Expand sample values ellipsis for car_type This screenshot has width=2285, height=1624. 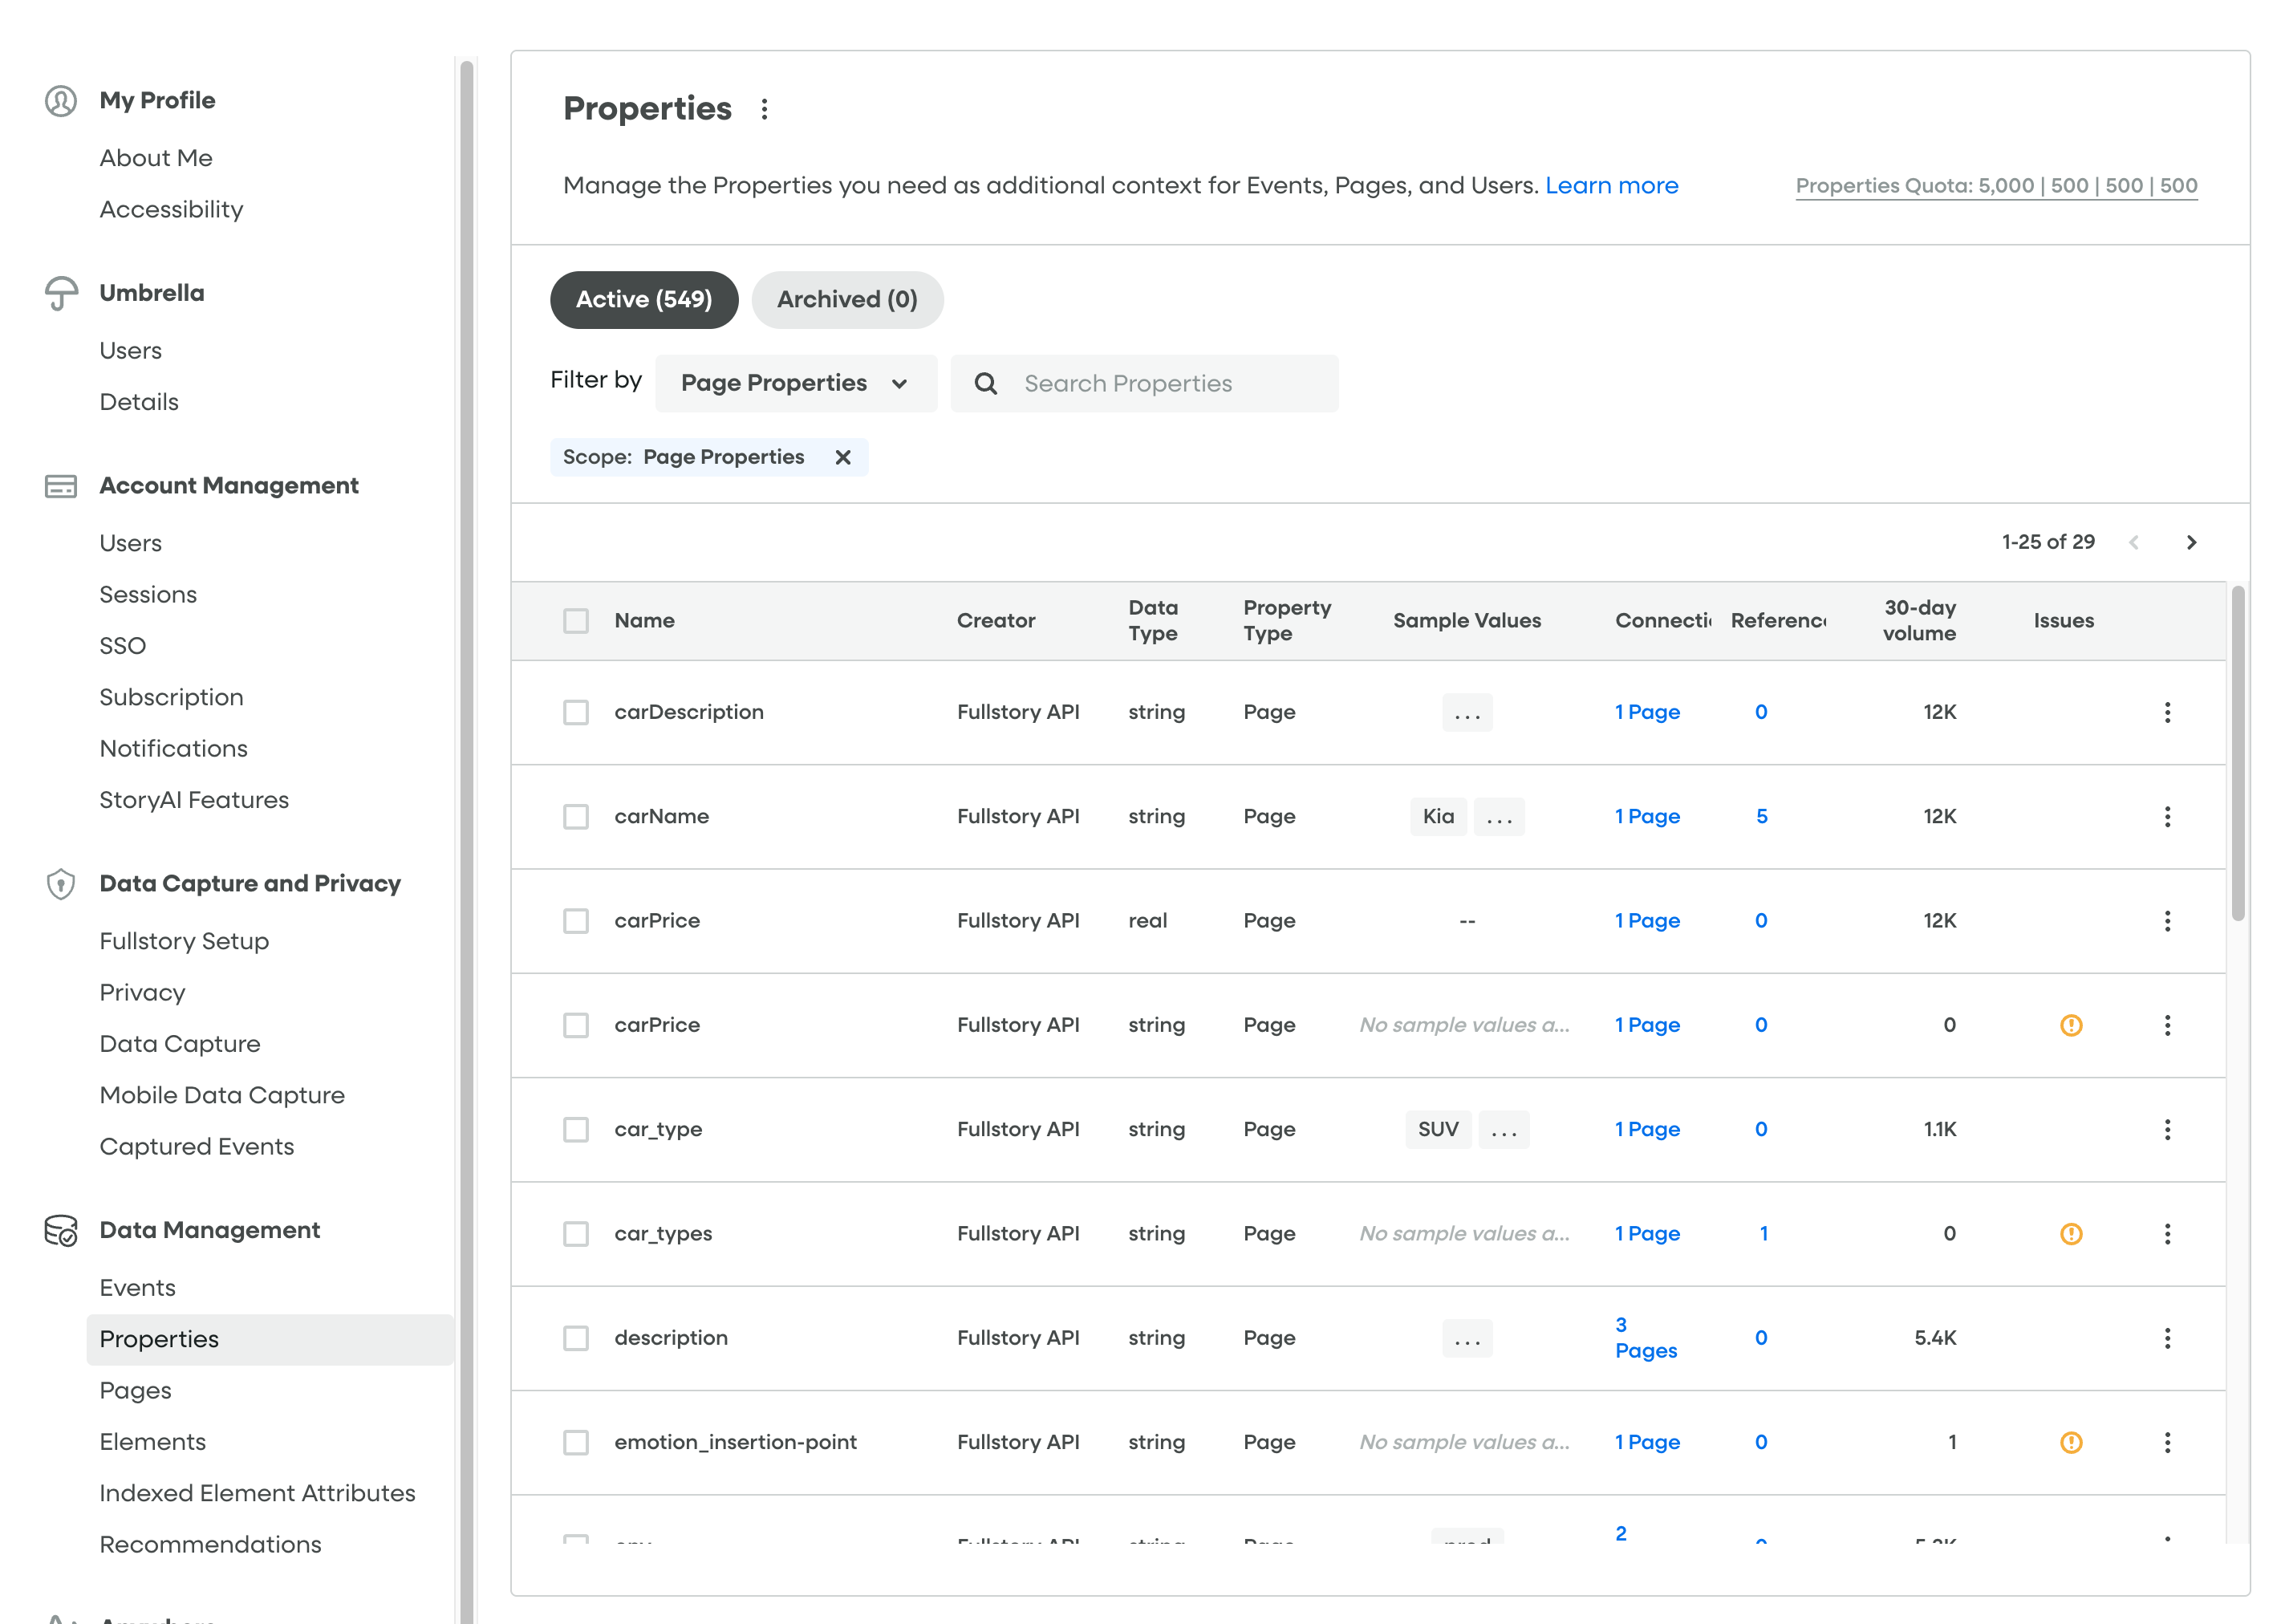click(x=1503, y=1130)
